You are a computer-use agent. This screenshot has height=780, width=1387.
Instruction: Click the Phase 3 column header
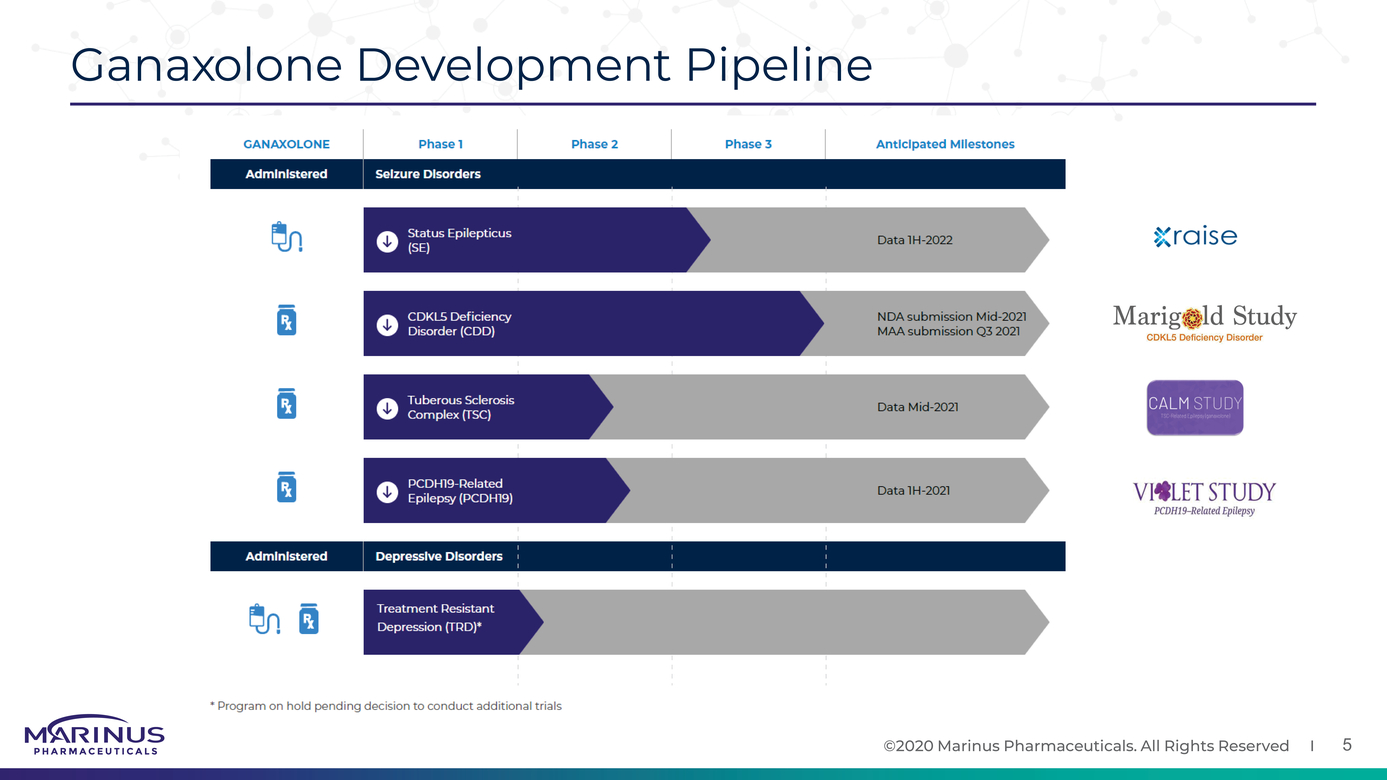point(748,144)
